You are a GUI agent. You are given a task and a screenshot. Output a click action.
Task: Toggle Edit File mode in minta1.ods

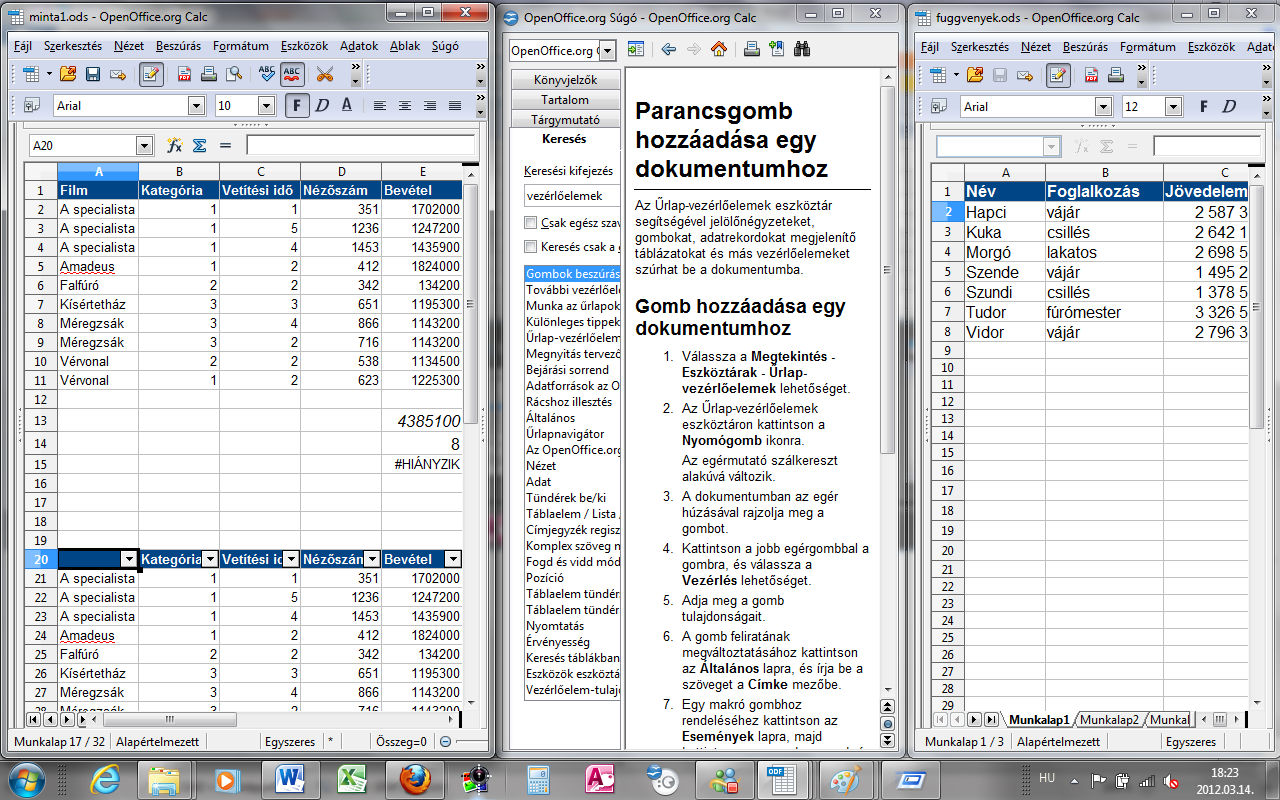151,74
